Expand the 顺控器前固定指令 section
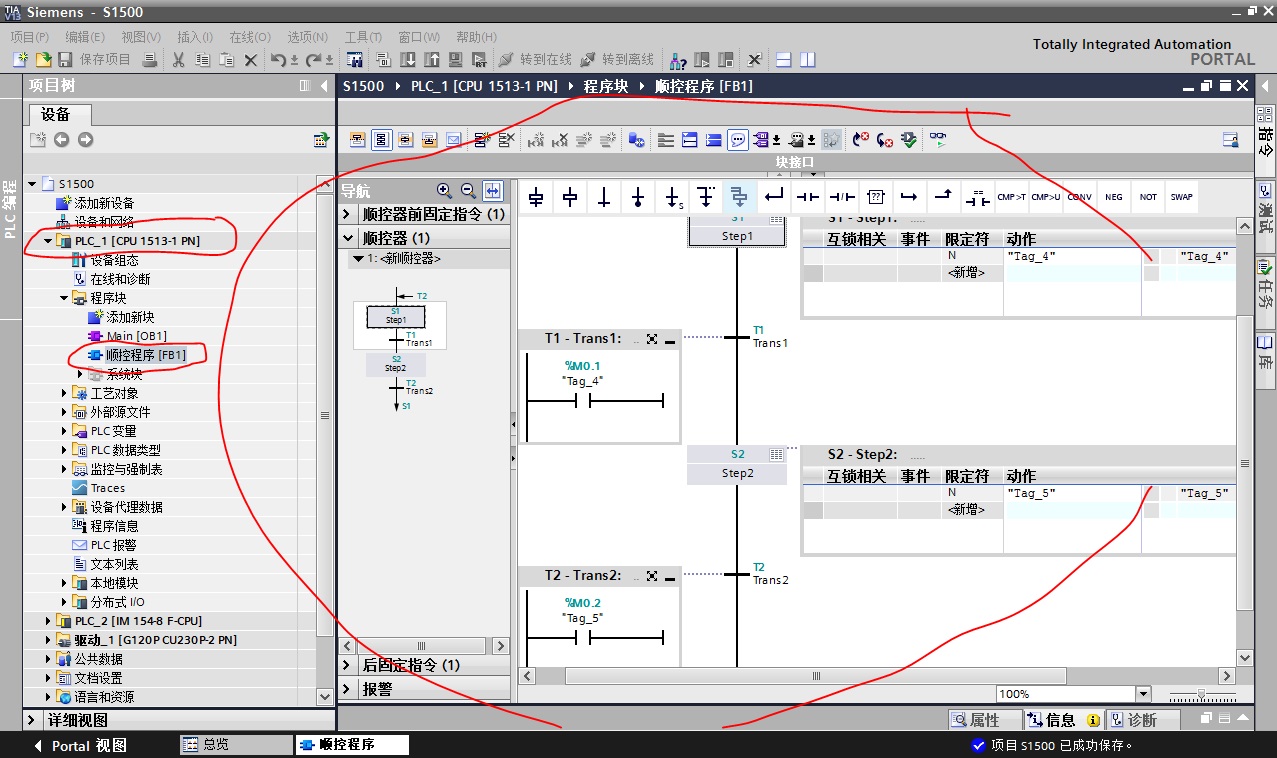Image resolution: width=1277 pixels, height=758 pixels. (x=347, y=214)
